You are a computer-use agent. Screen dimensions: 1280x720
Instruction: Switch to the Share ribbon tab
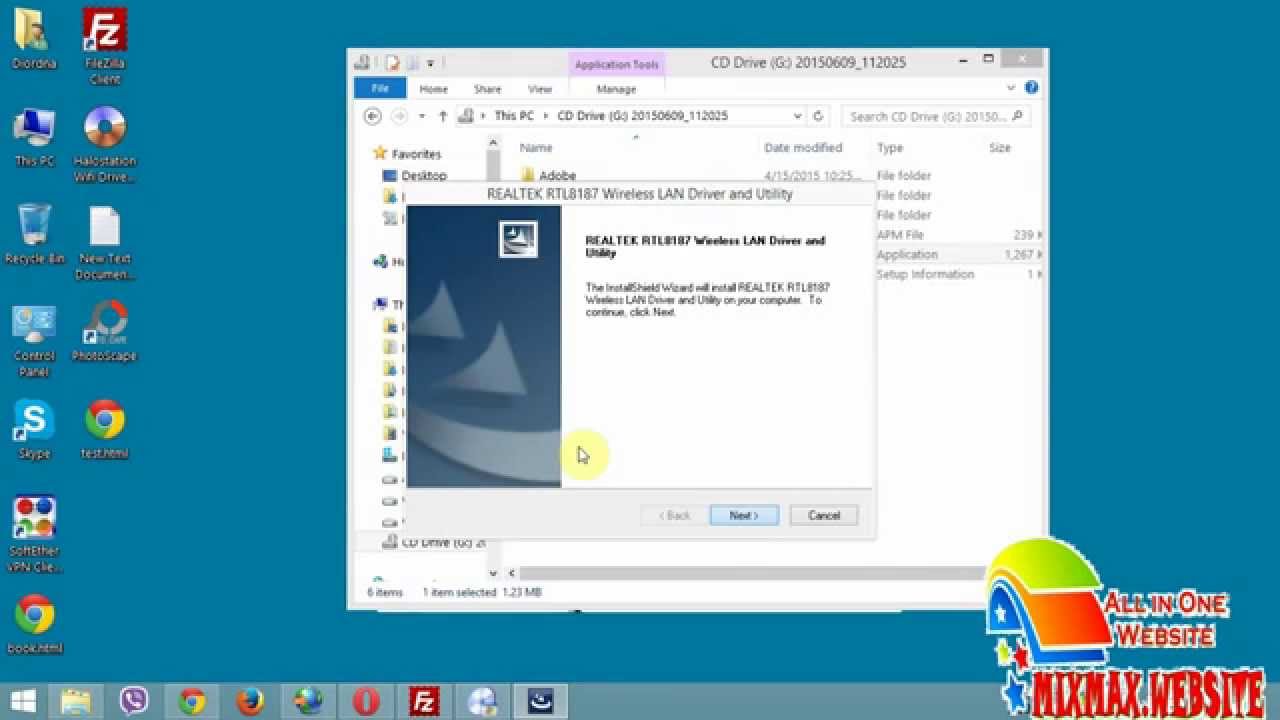pos(488,89)
